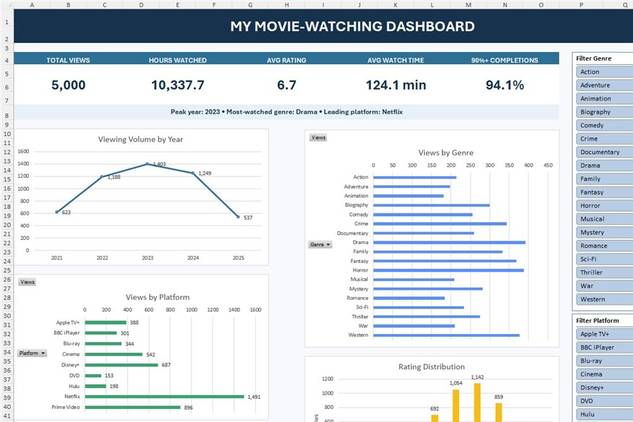Select Rating Distribution chart title

pos(432,367)
